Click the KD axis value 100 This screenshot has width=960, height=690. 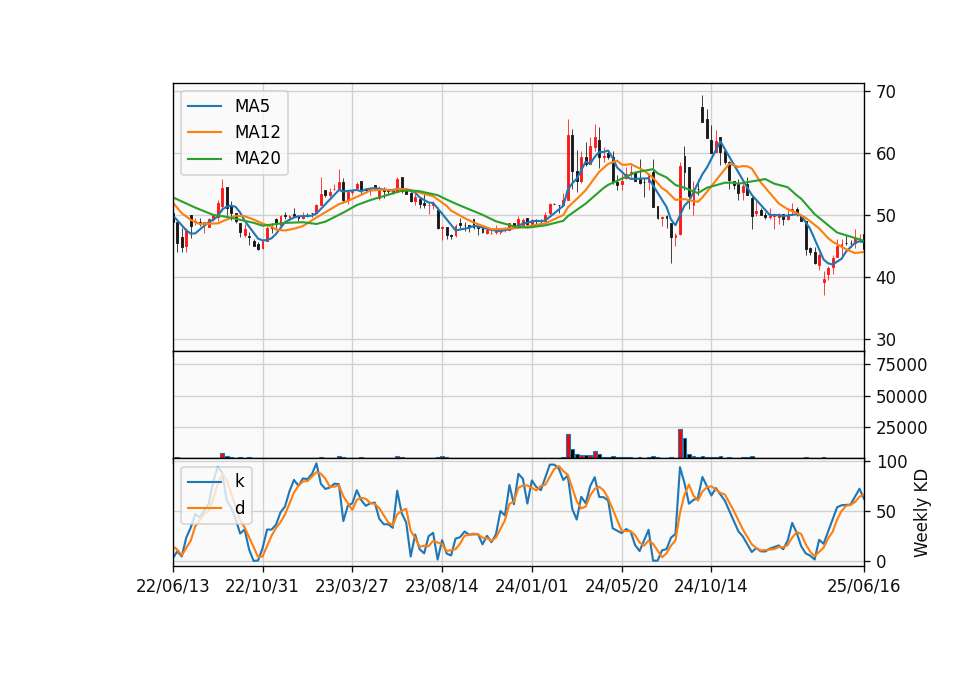(892, 462)
